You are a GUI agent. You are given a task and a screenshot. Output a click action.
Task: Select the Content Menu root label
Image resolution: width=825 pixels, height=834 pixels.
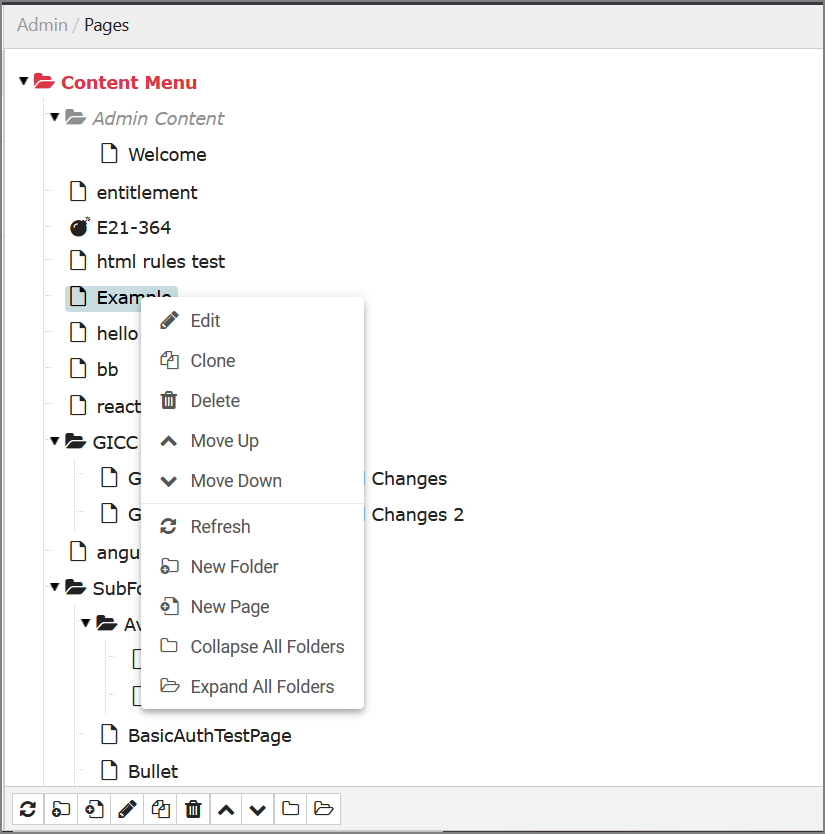[x=129, y=82]
